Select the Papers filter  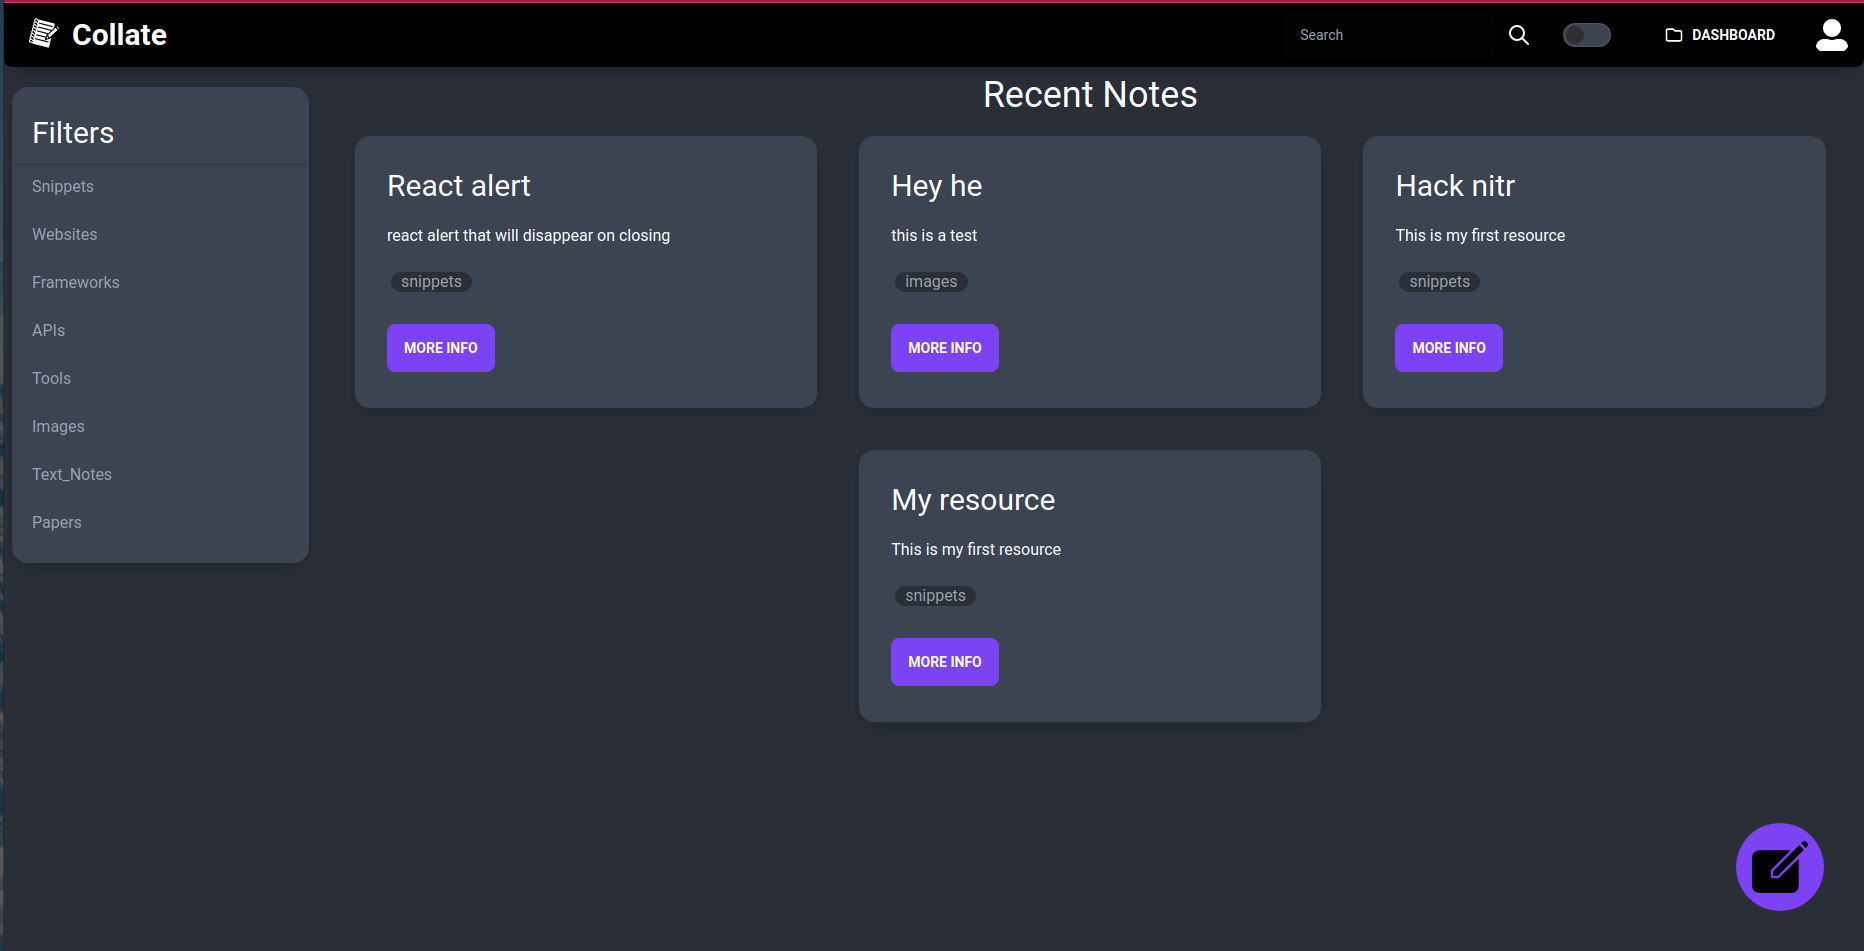coord(56,522)
